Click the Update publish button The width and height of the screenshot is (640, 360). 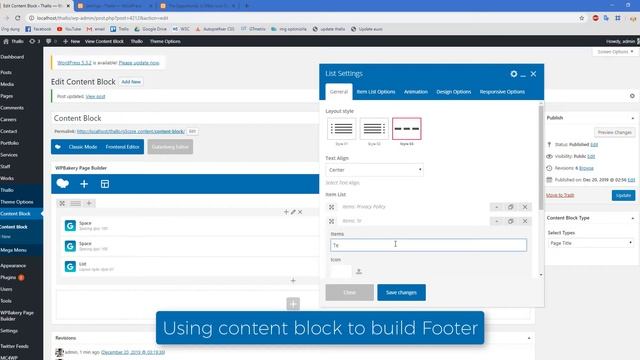[x=623, y=196]
